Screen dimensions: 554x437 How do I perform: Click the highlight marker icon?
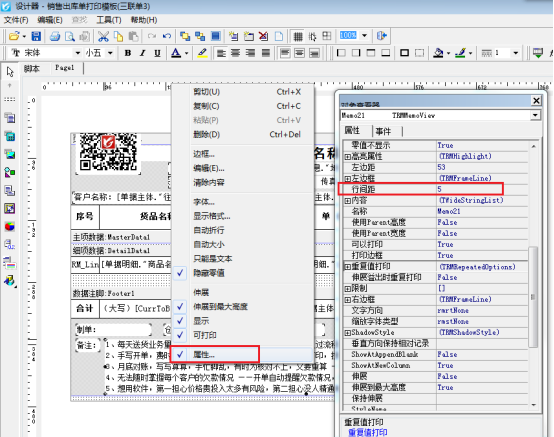click(202, 53)
